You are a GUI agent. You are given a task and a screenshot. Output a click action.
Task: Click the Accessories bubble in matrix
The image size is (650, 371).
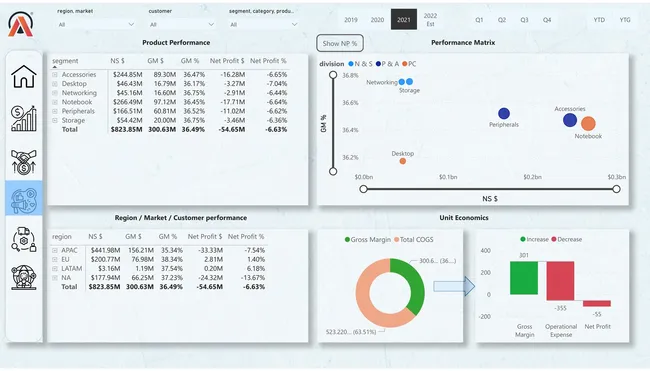coord(570,120)
